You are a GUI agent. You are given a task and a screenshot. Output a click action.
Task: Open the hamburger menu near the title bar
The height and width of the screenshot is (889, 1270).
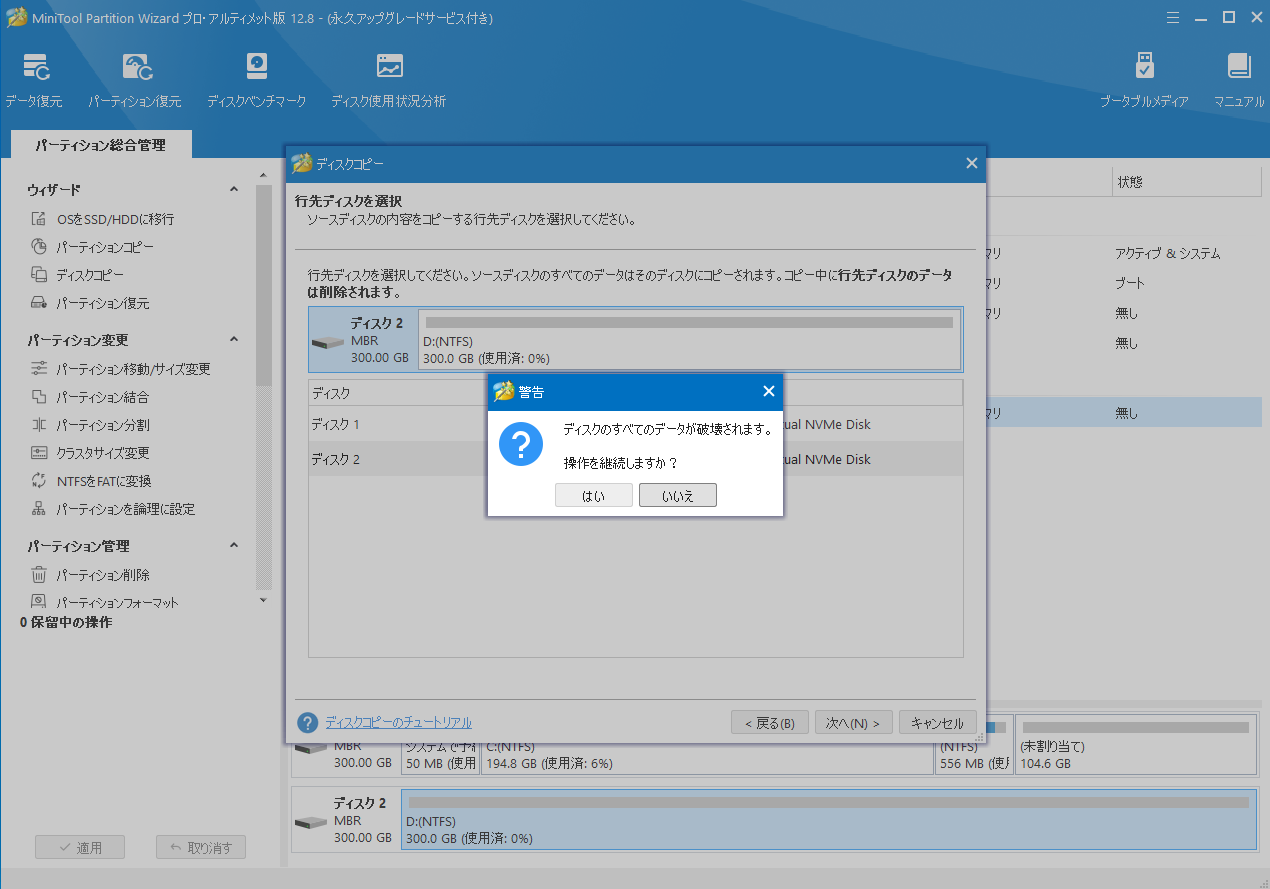[x=1172, y=17]
